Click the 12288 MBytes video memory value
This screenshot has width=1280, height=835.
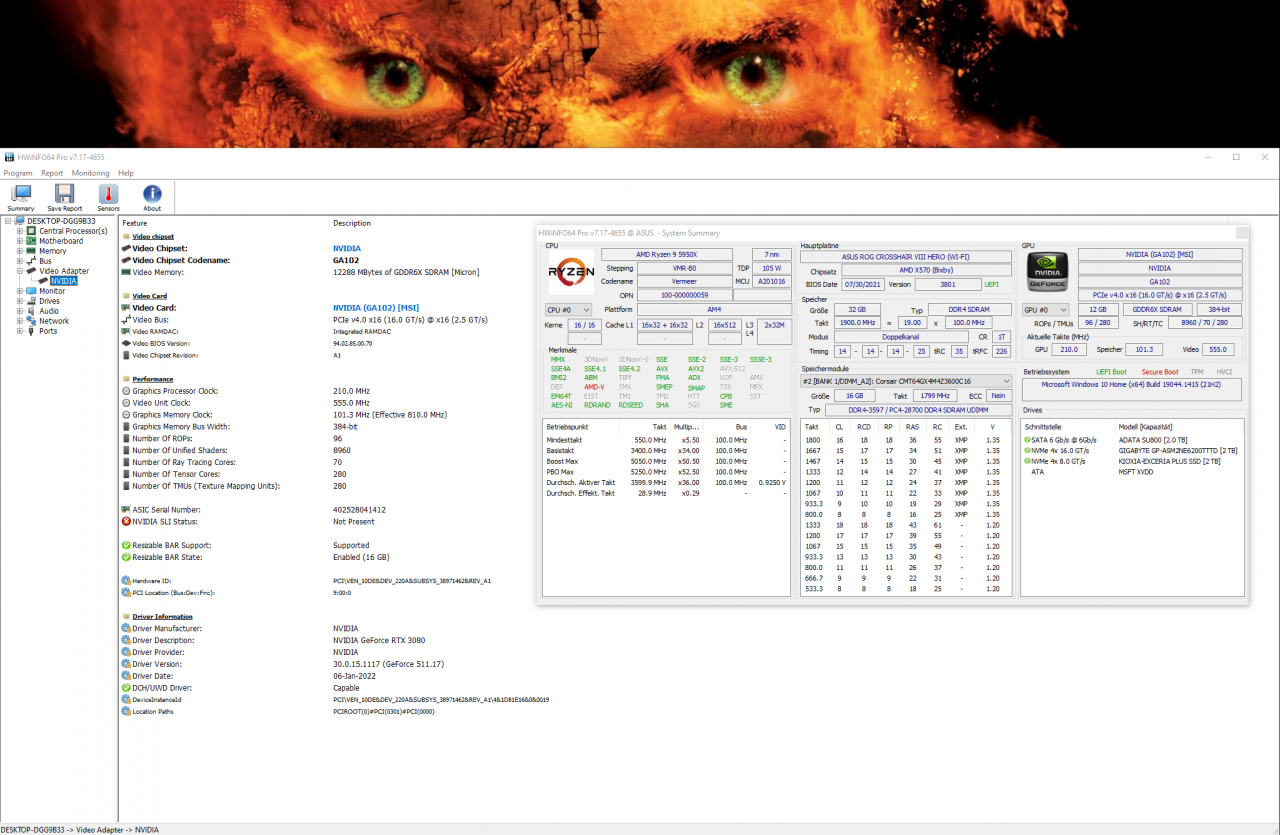(x=406, y=272)
